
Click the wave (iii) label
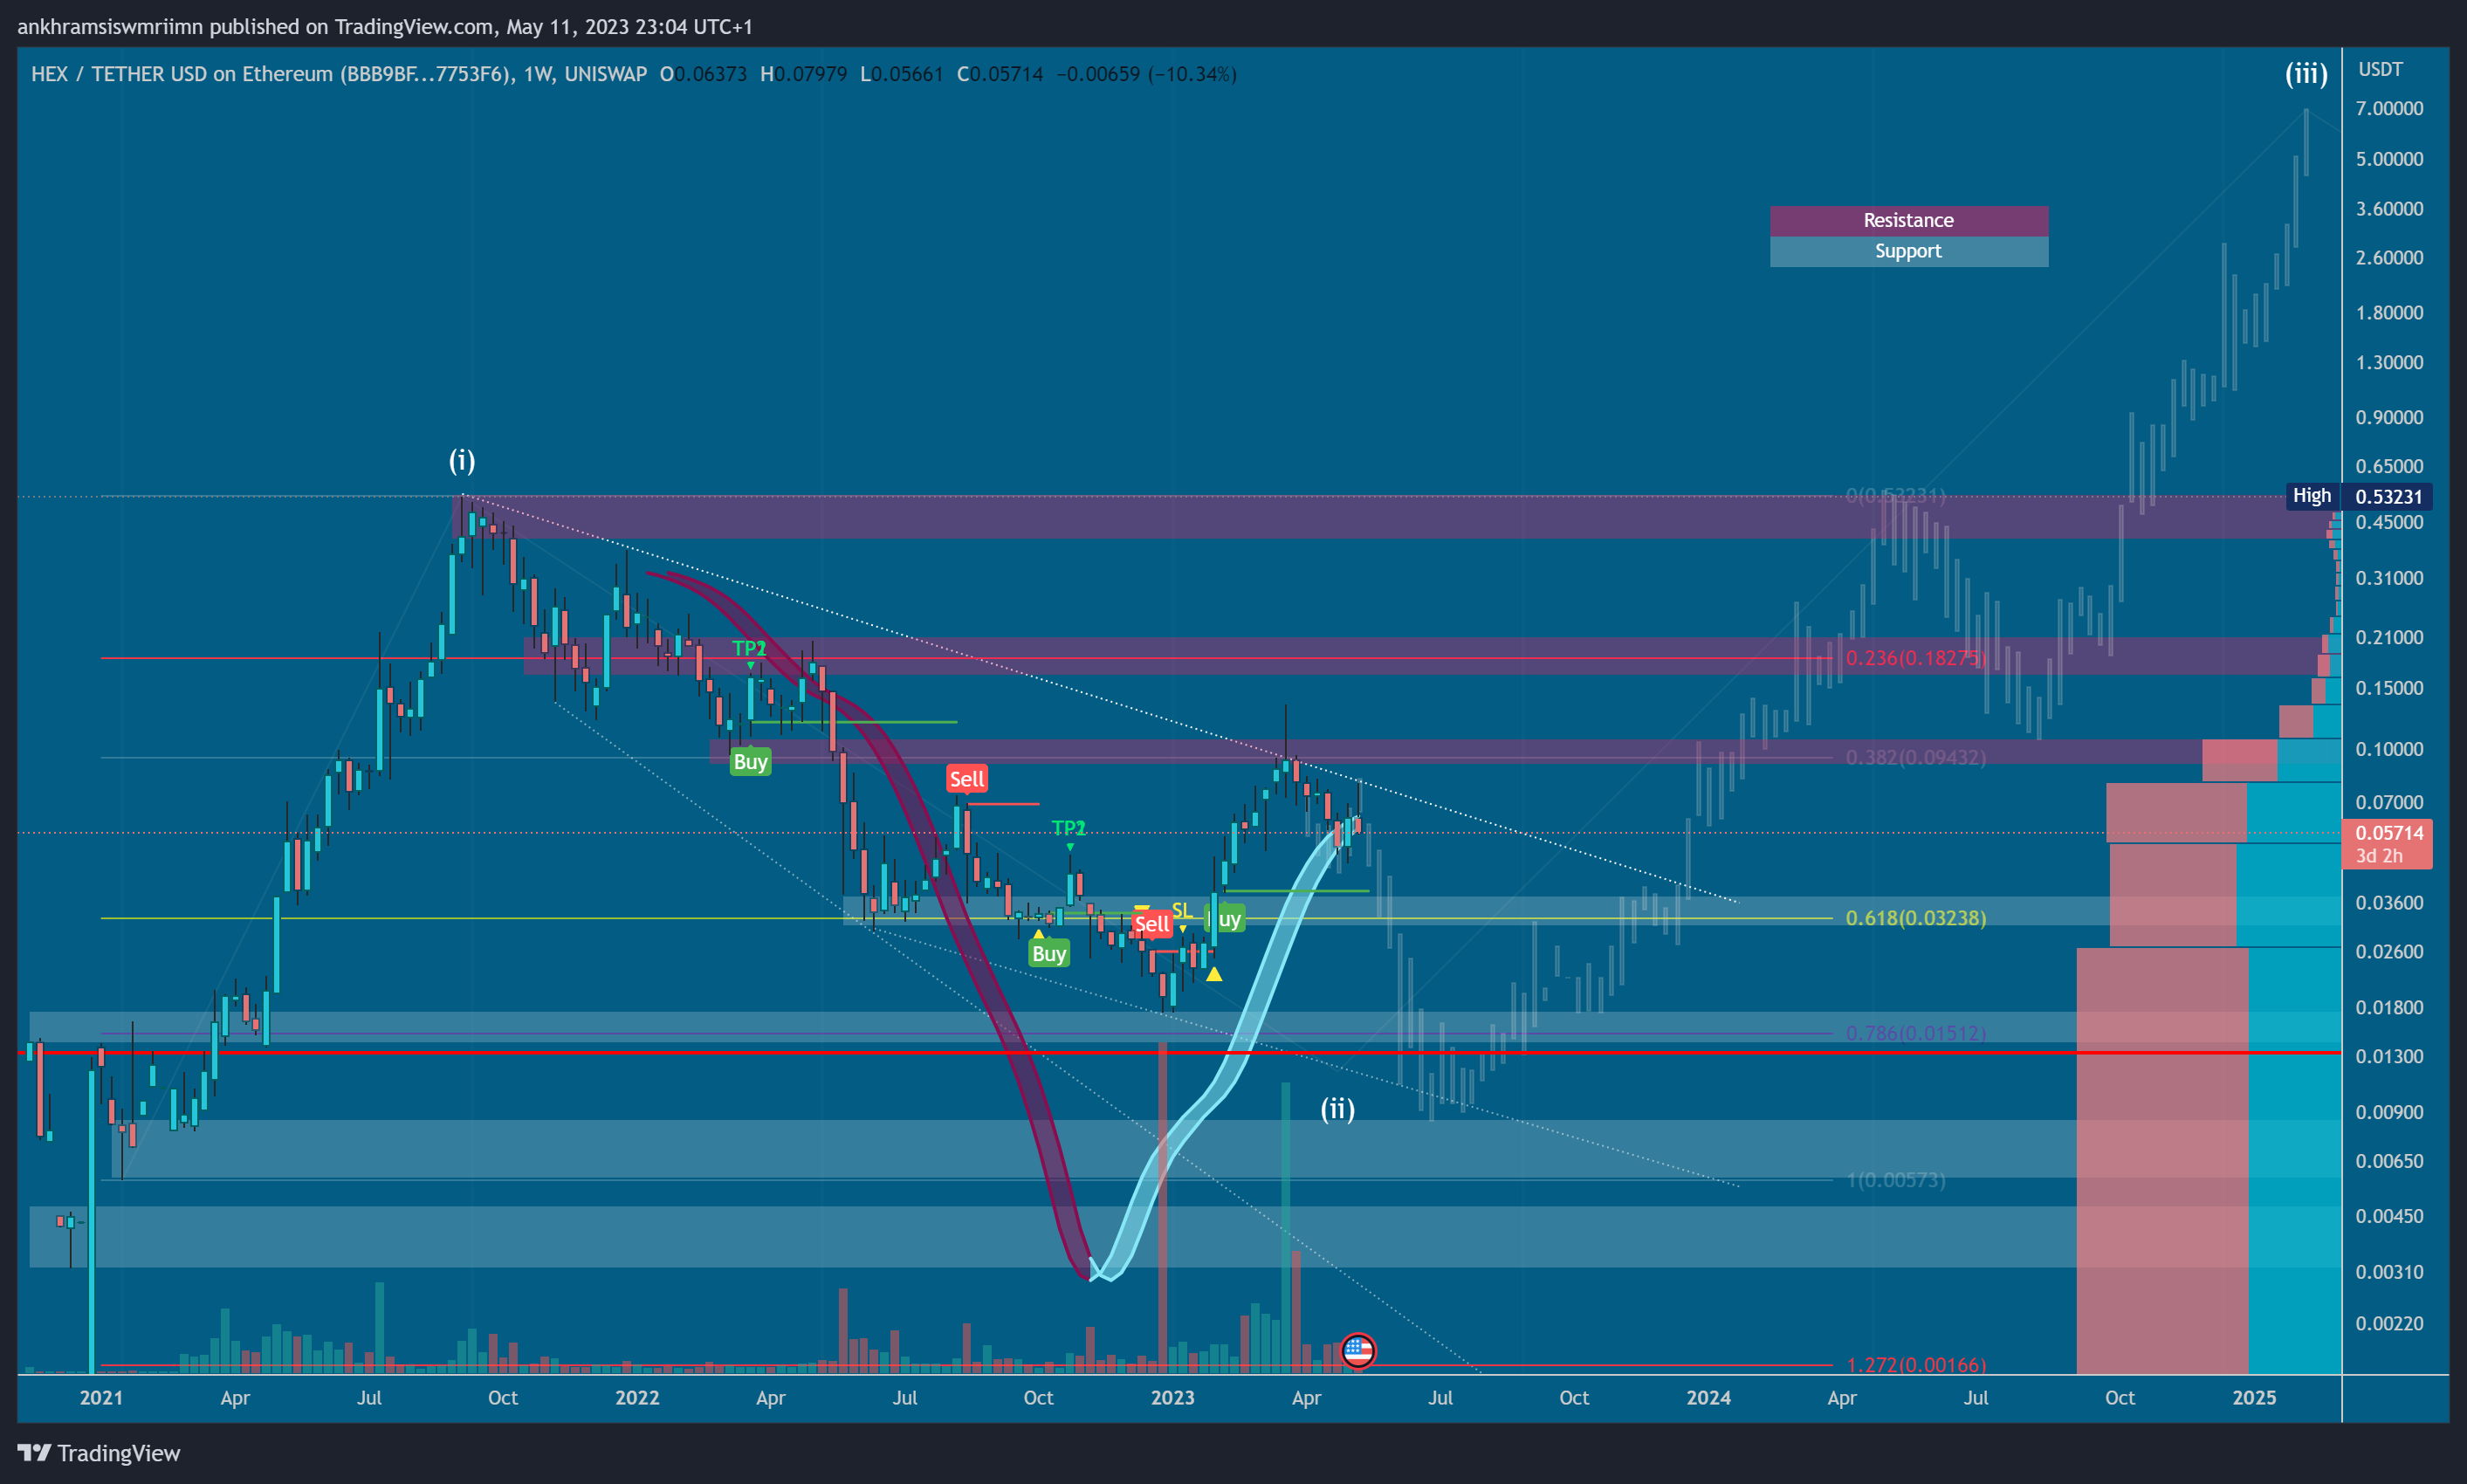(x=2306, y=73)
